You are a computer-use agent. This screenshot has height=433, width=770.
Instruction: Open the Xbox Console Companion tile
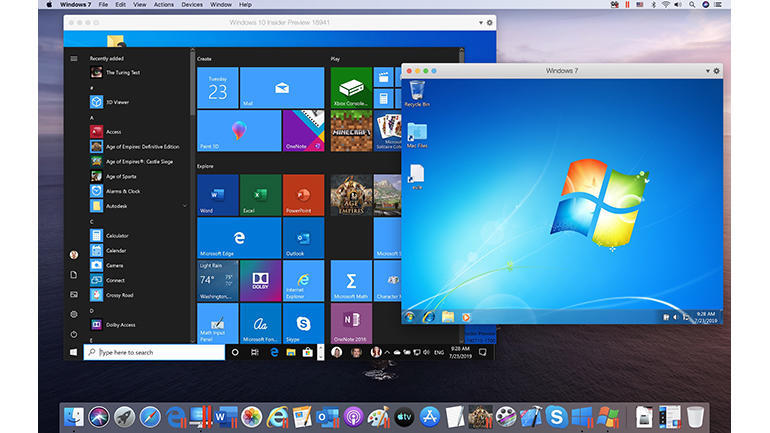351,87
